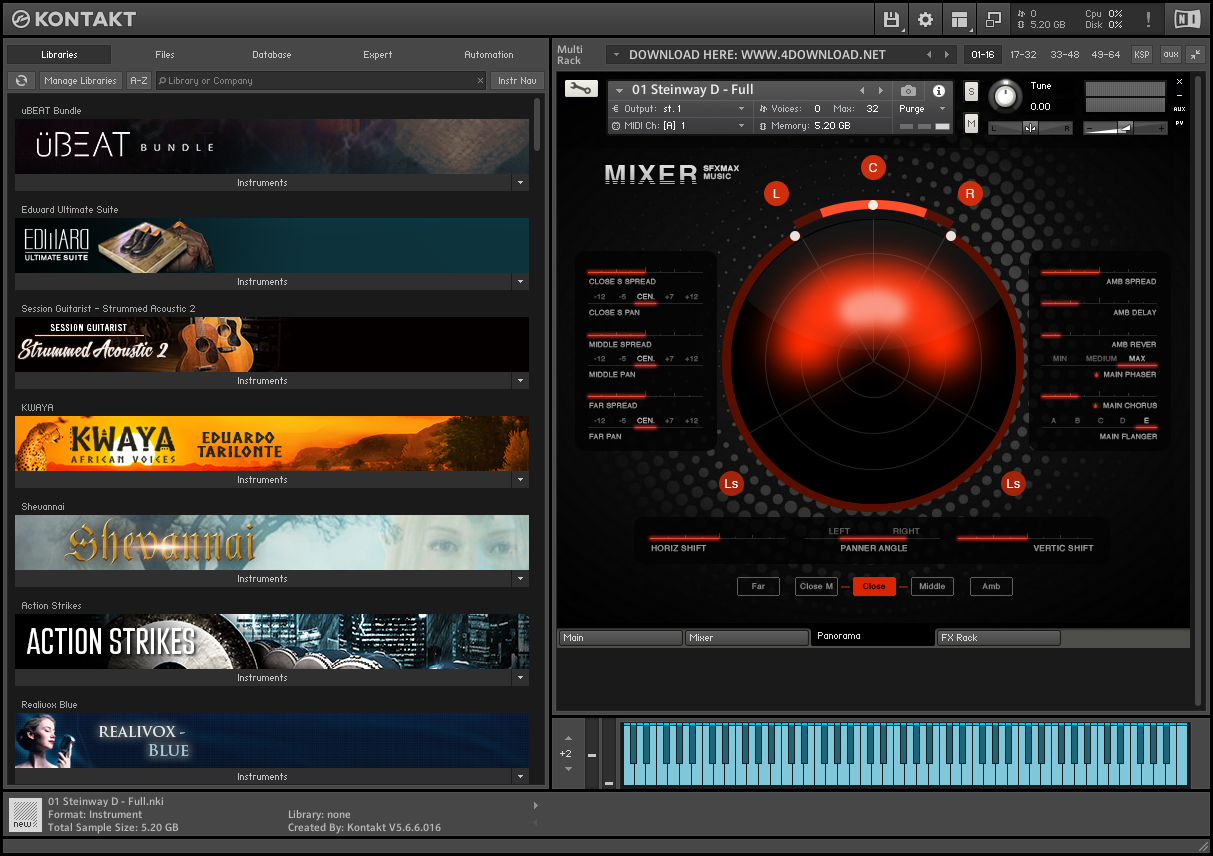
Task: Select the Amb microphone position
Action: point(991,586)
